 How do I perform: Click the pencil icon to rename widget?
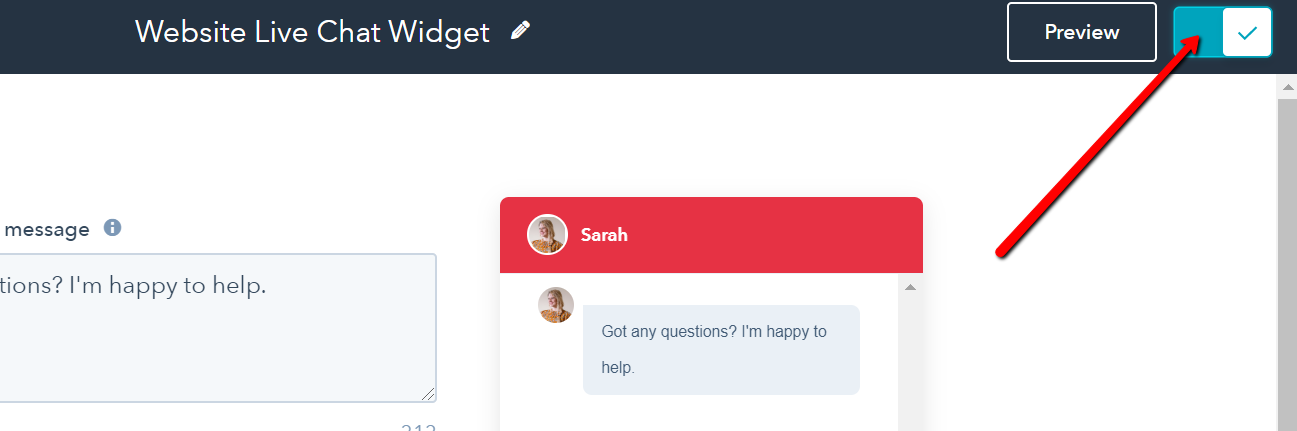520,31
